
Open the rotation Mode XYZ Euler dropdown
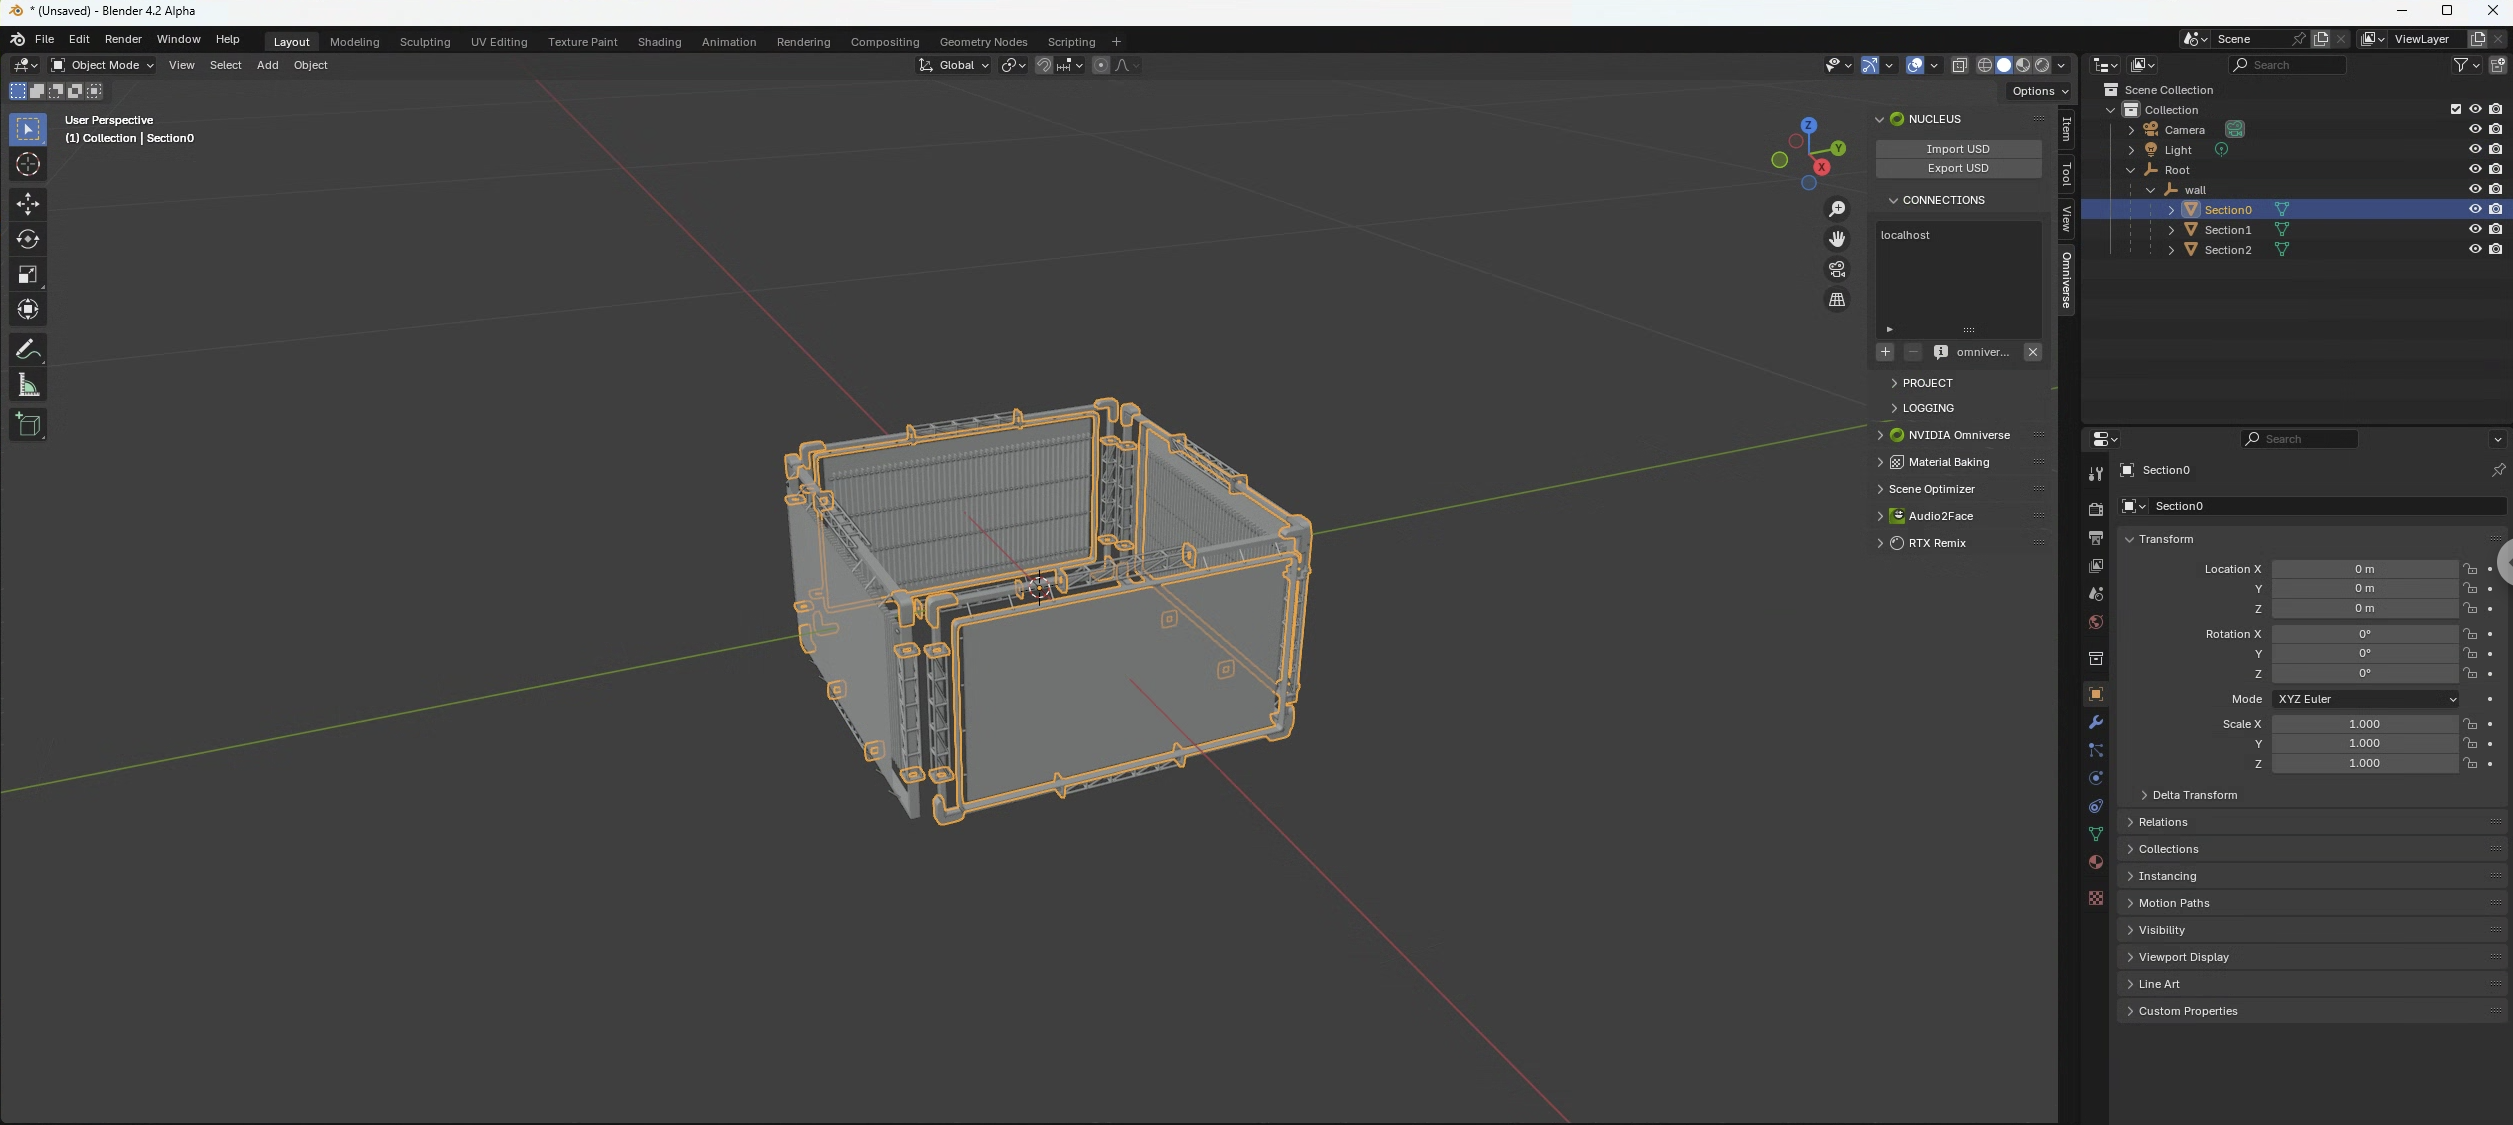click(x=2364, y=699)
